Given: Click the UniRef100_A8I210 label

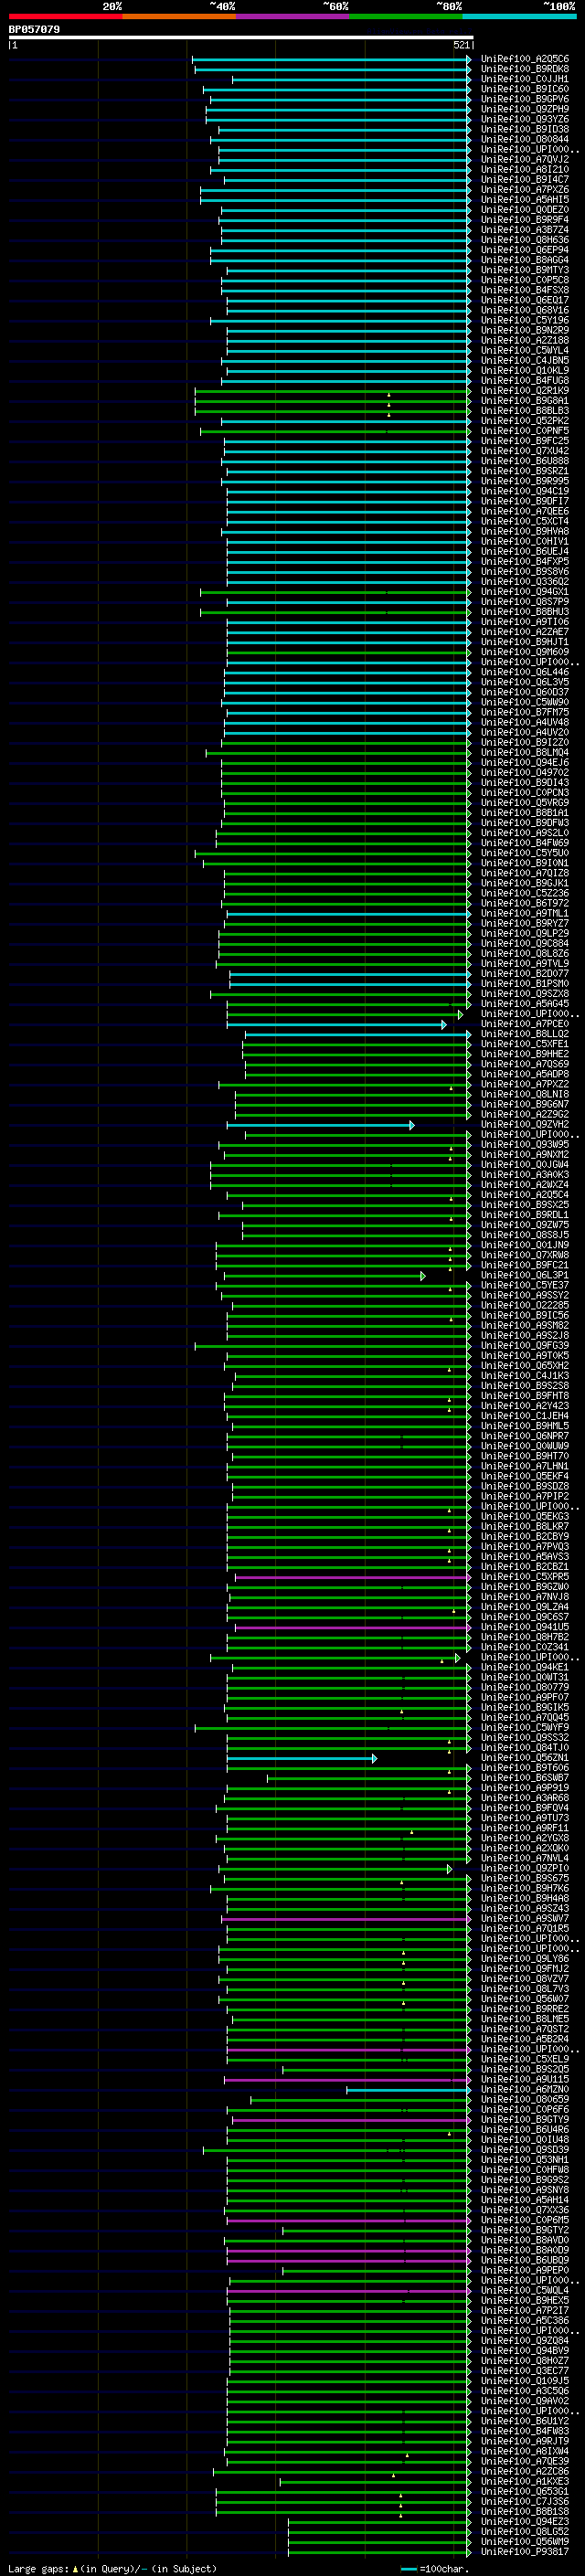Looking at the screenshot, I should (525, 169).
